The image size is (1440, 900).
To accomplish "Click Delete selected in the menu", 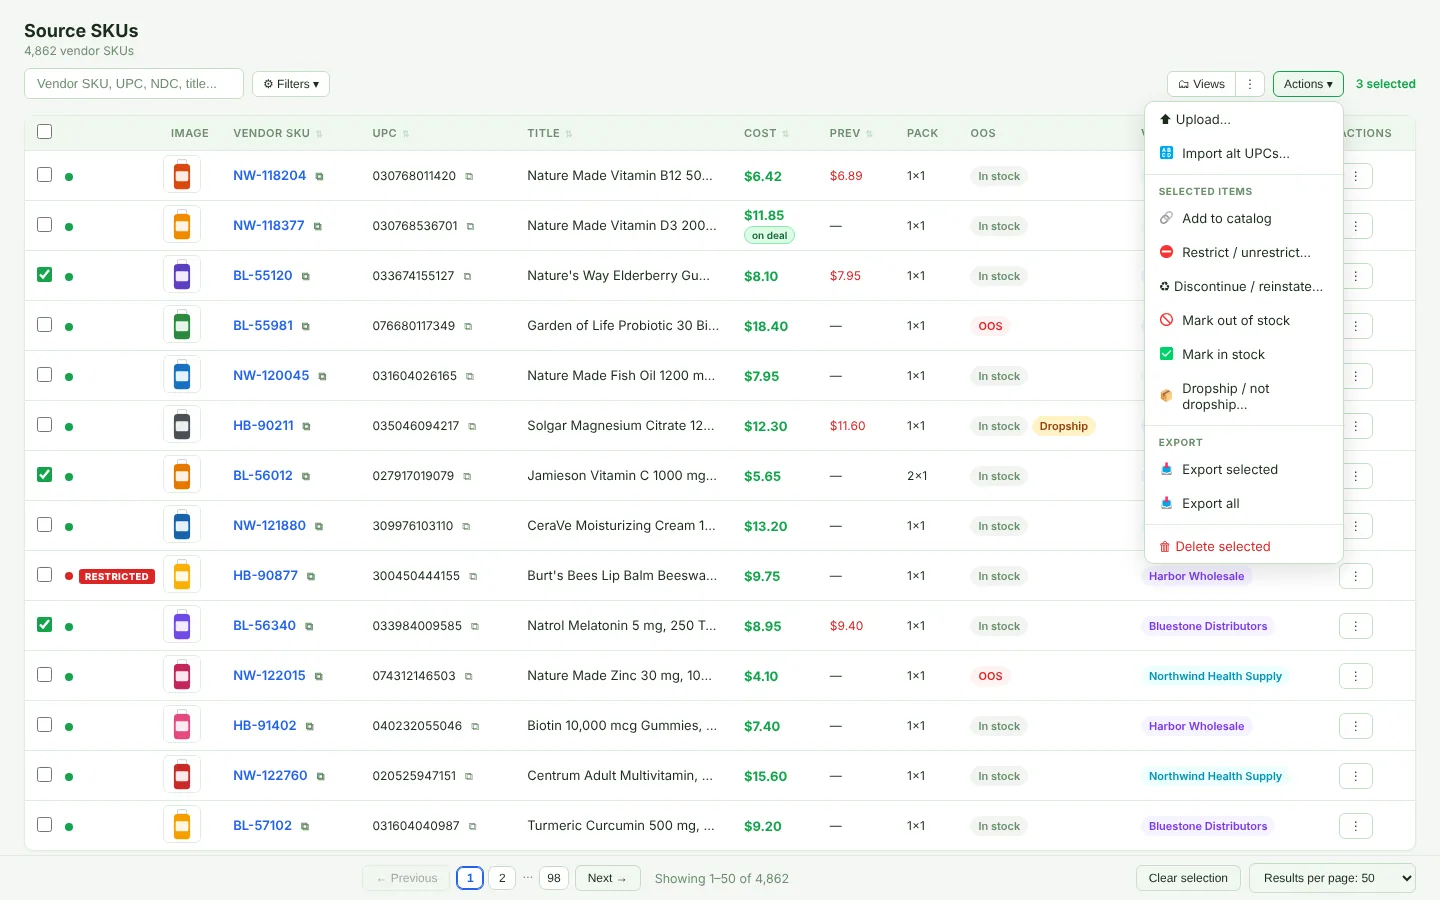I will 1244,547.
